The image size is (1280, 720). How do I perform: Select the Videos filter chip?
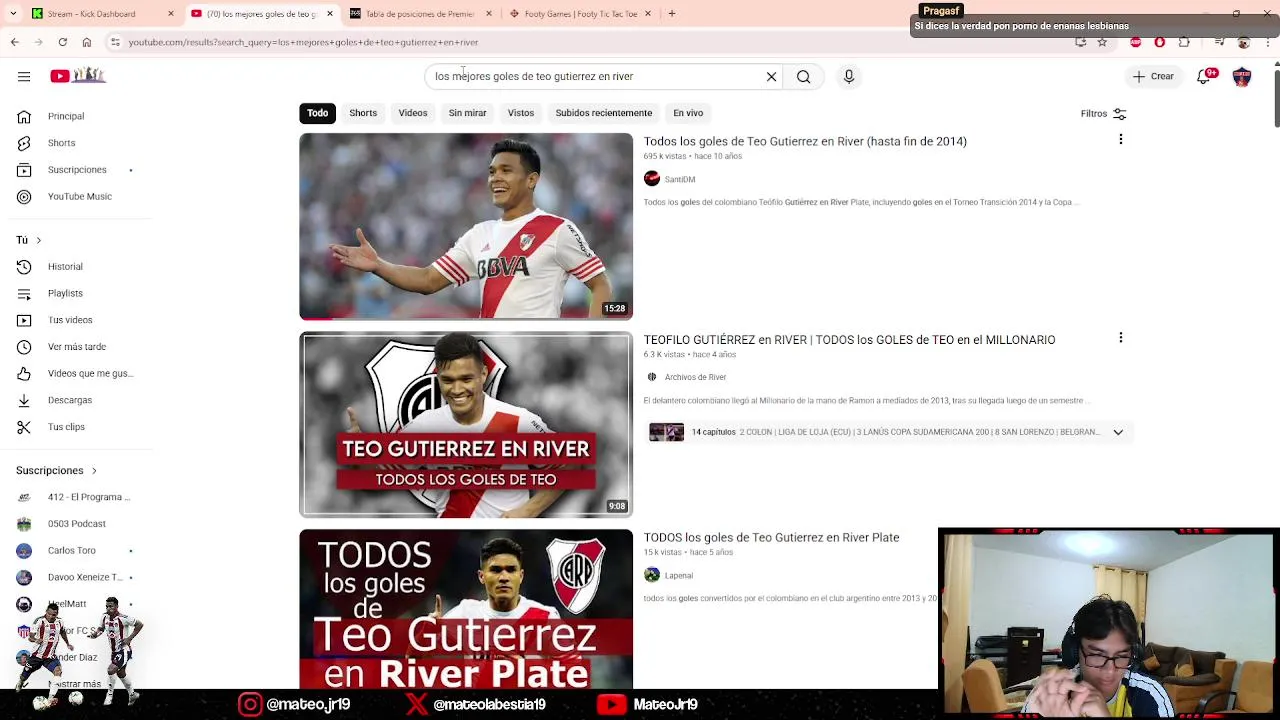pyautogui.click(x=413, y=113)
